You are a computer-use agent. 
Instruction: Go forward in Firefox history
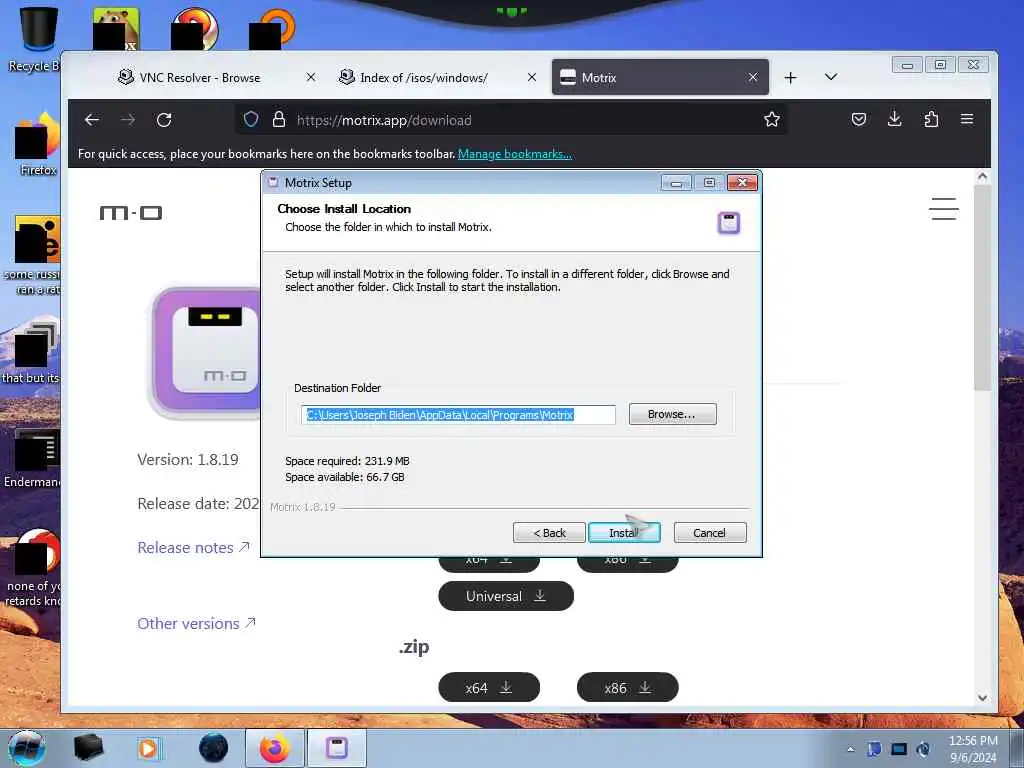tap(128, 120)
